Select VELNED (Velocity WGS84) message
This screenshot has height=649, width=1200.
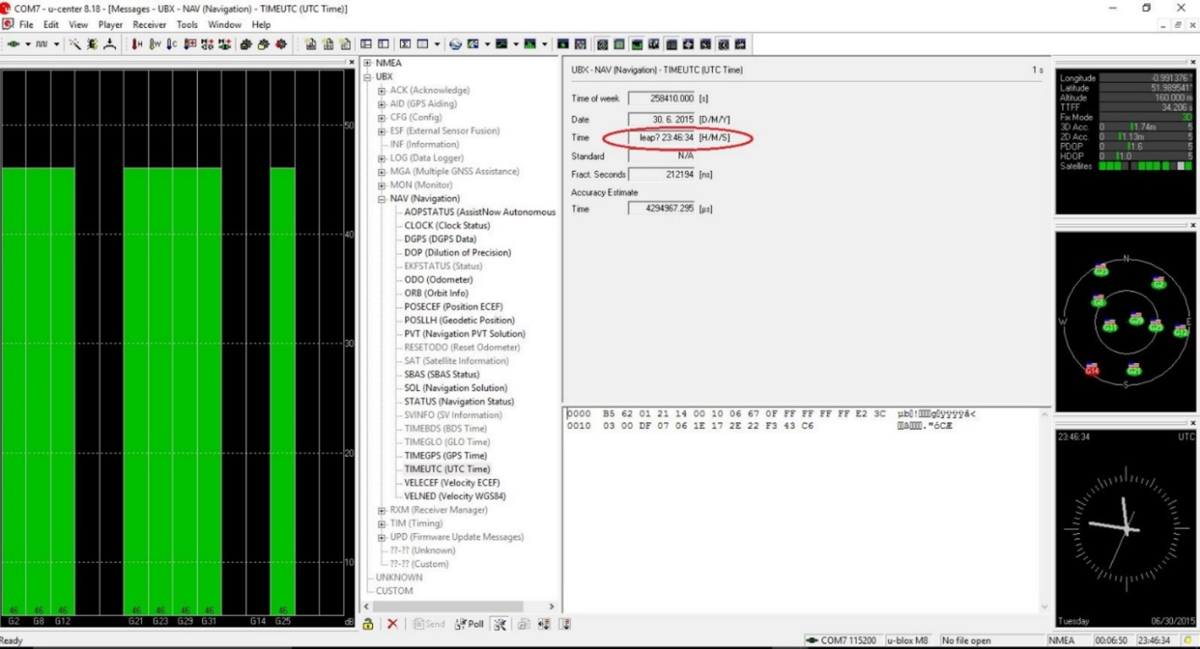[x=455, y=496]
